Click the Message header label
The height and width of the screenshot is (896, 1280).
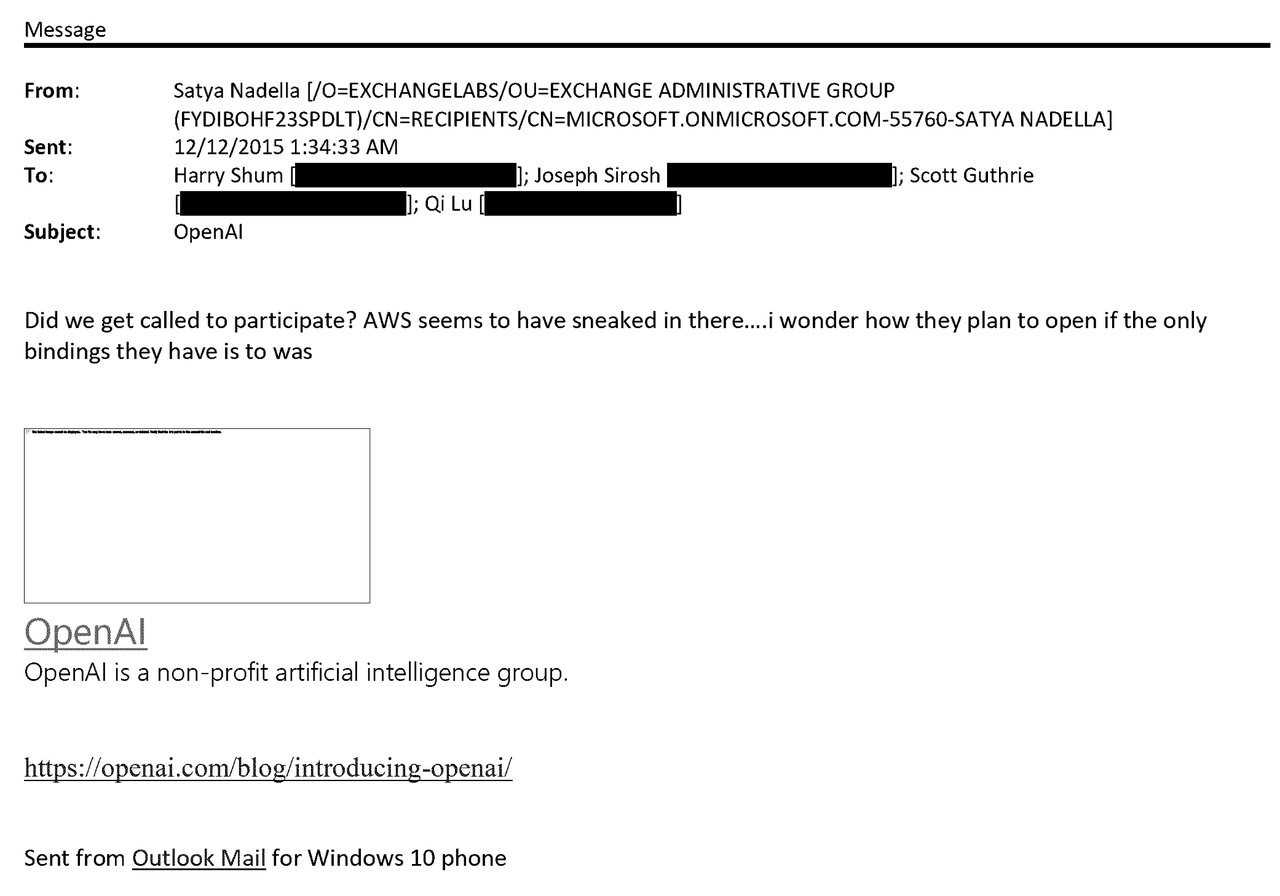65,30
